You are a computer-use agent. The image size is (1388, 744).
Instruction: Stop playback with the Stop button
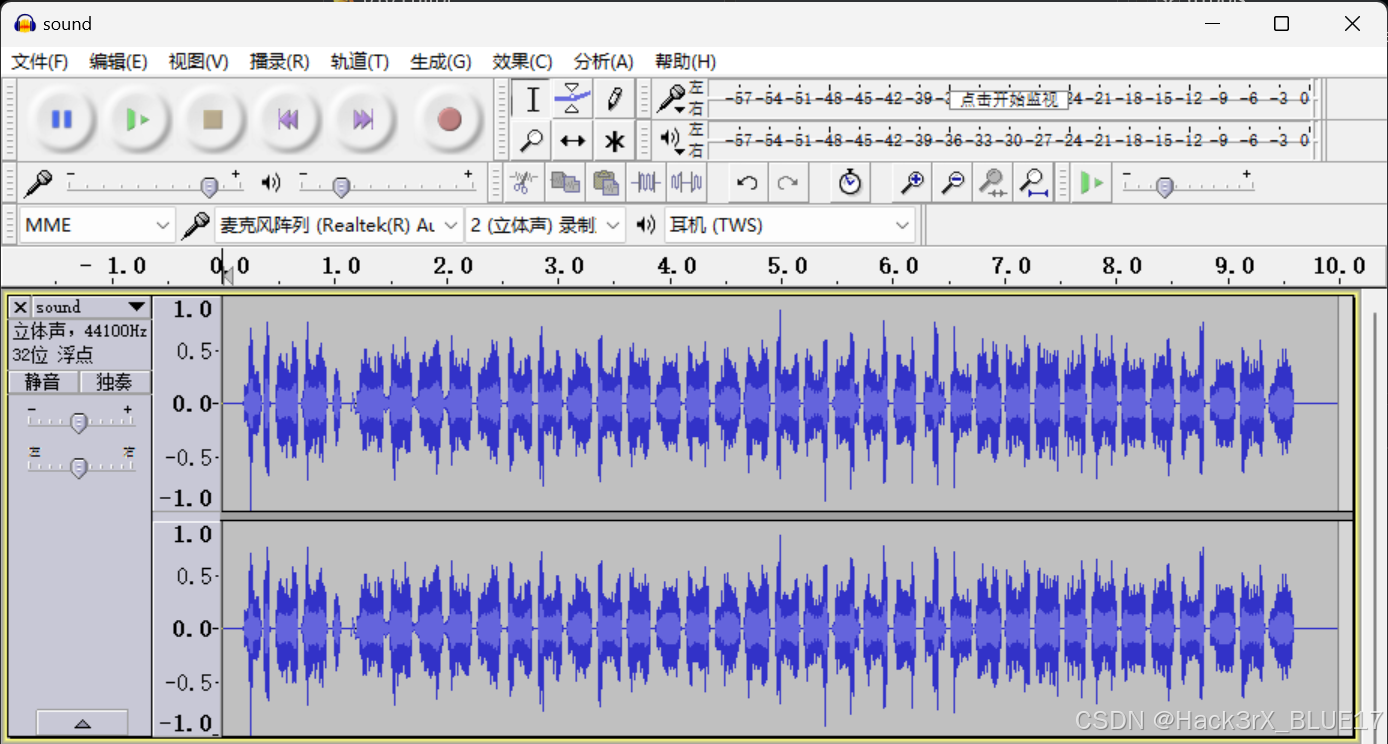click(212, 120)
